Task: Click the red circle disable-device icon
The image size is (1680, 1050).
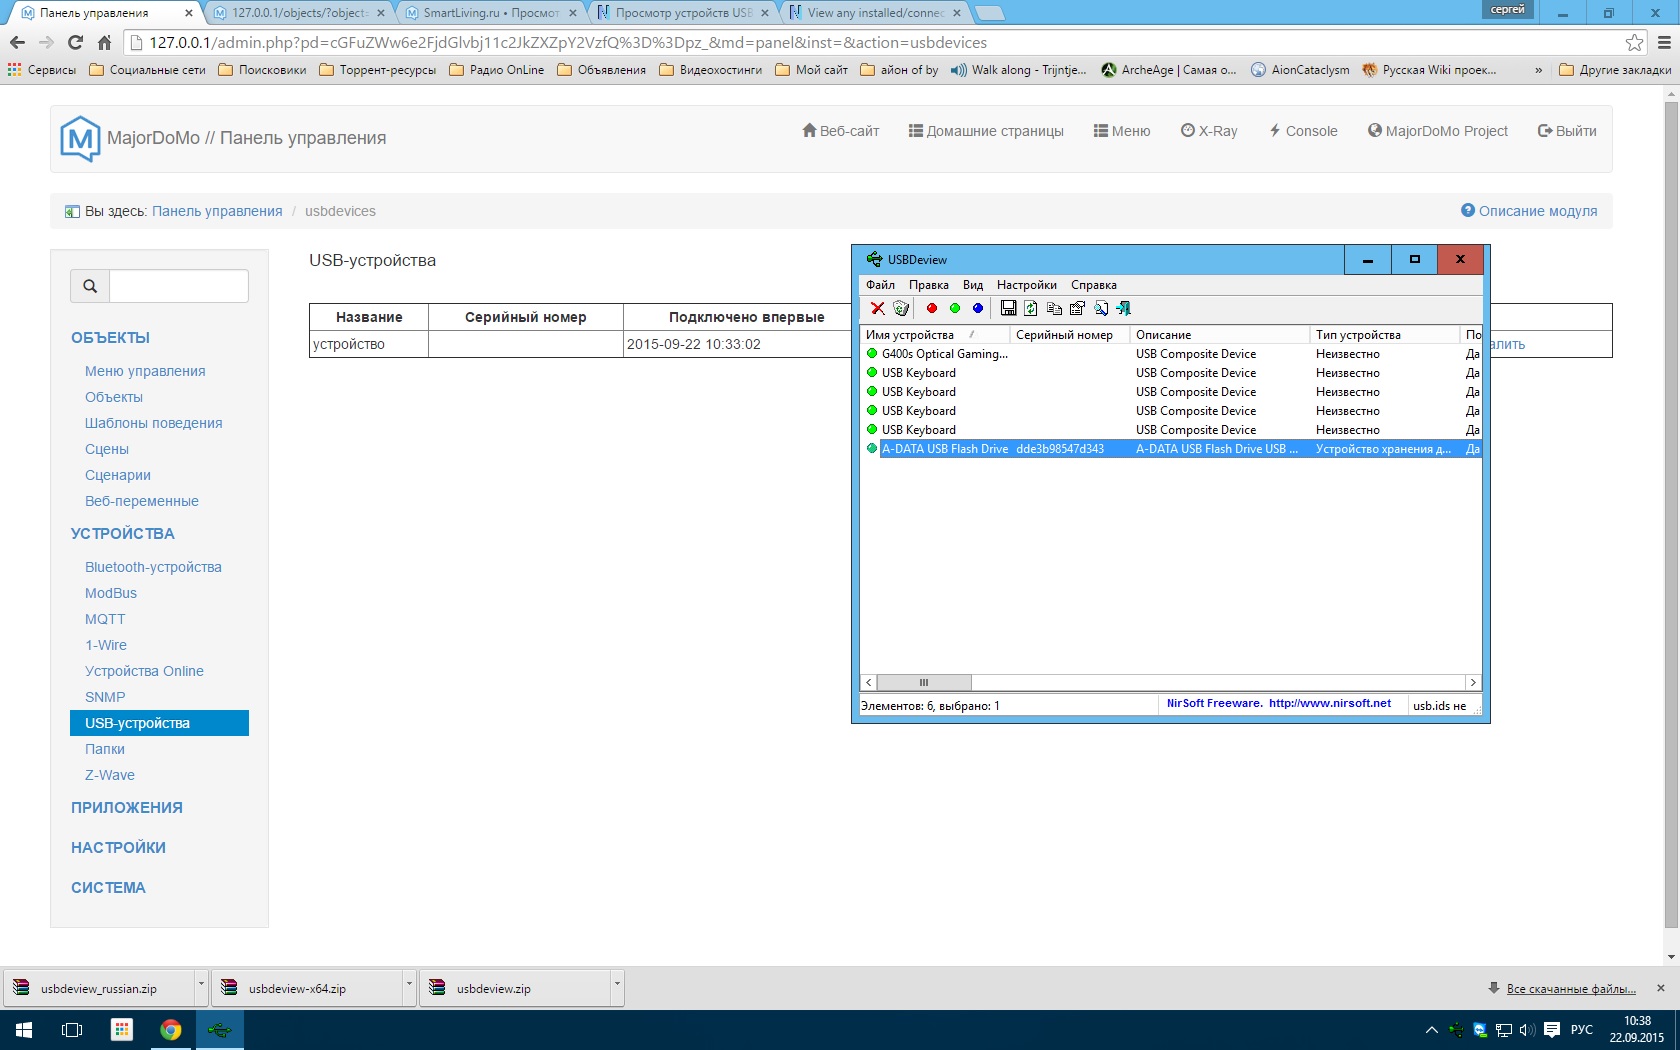Action: point(932,308)
